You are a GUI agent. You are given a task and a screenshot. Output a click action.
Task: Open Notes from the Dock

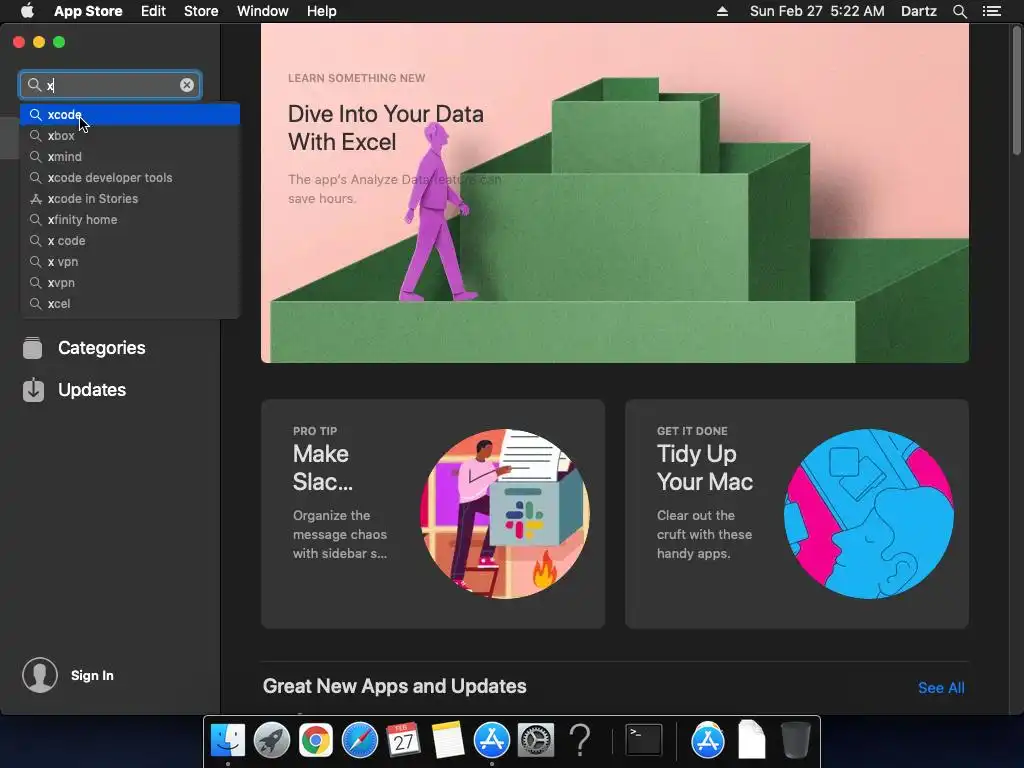coord(447,740)
